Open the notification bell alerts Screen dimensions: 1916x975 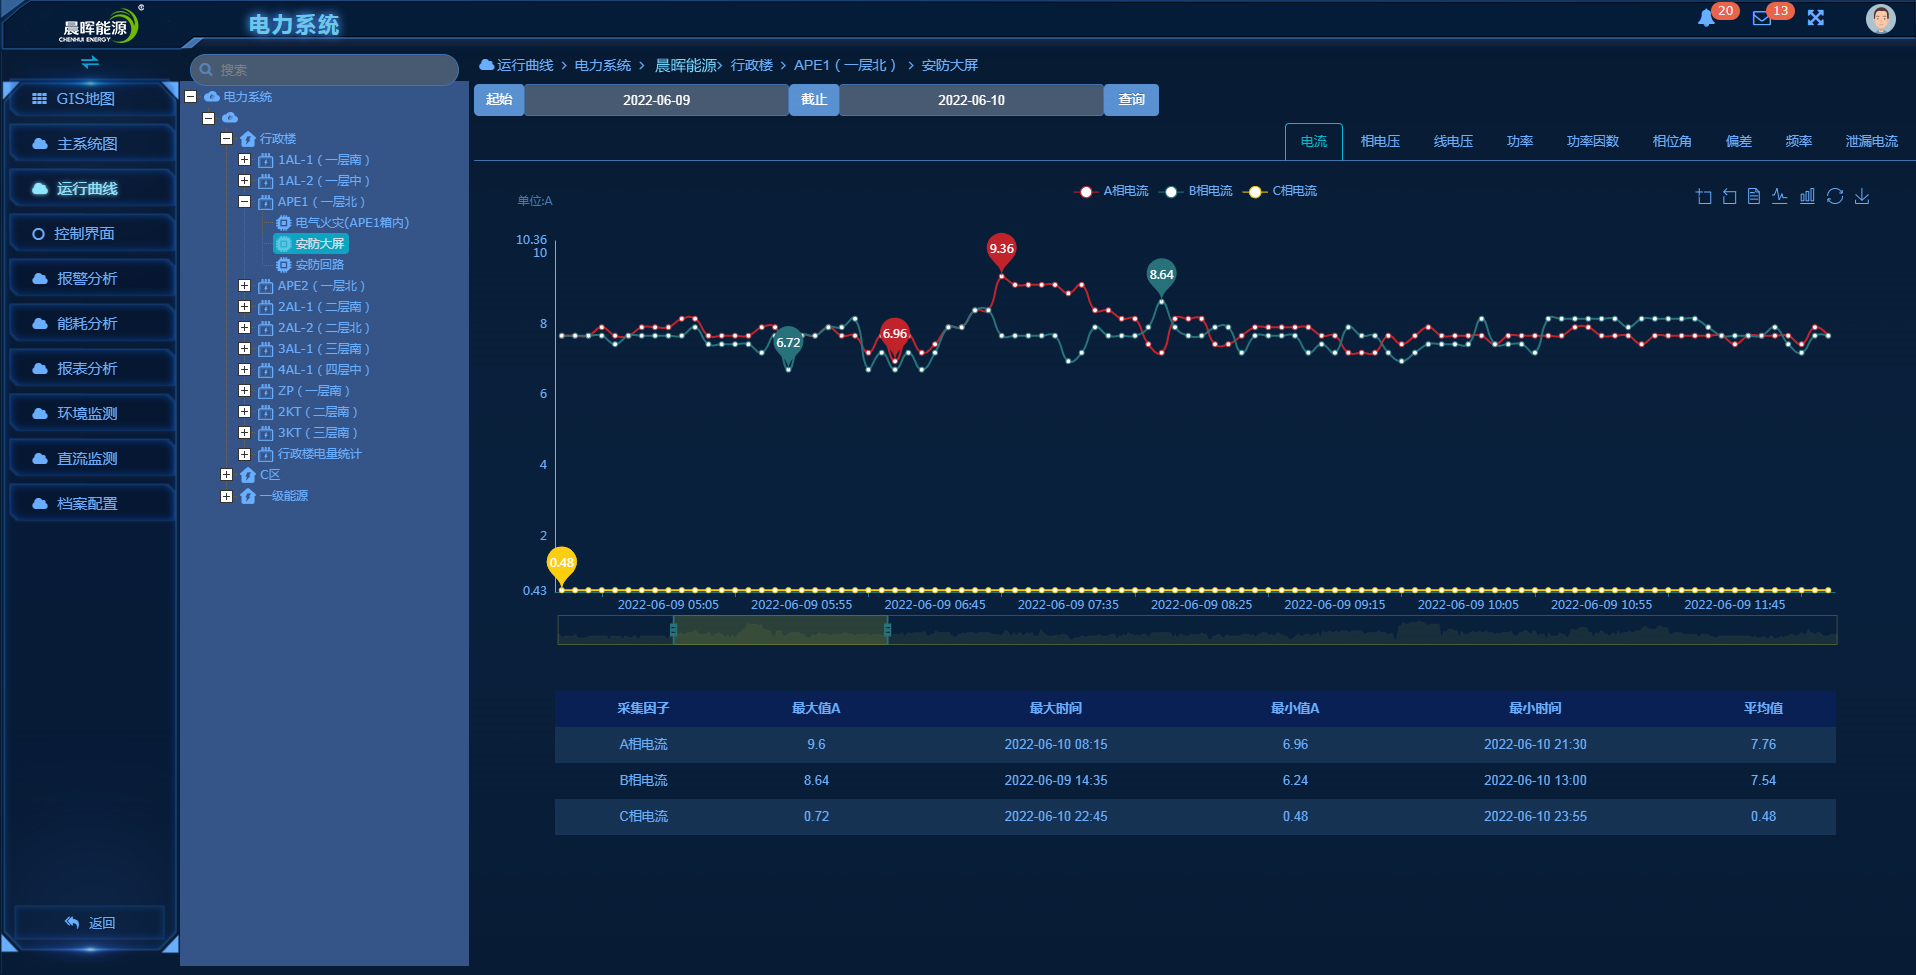1706,18
